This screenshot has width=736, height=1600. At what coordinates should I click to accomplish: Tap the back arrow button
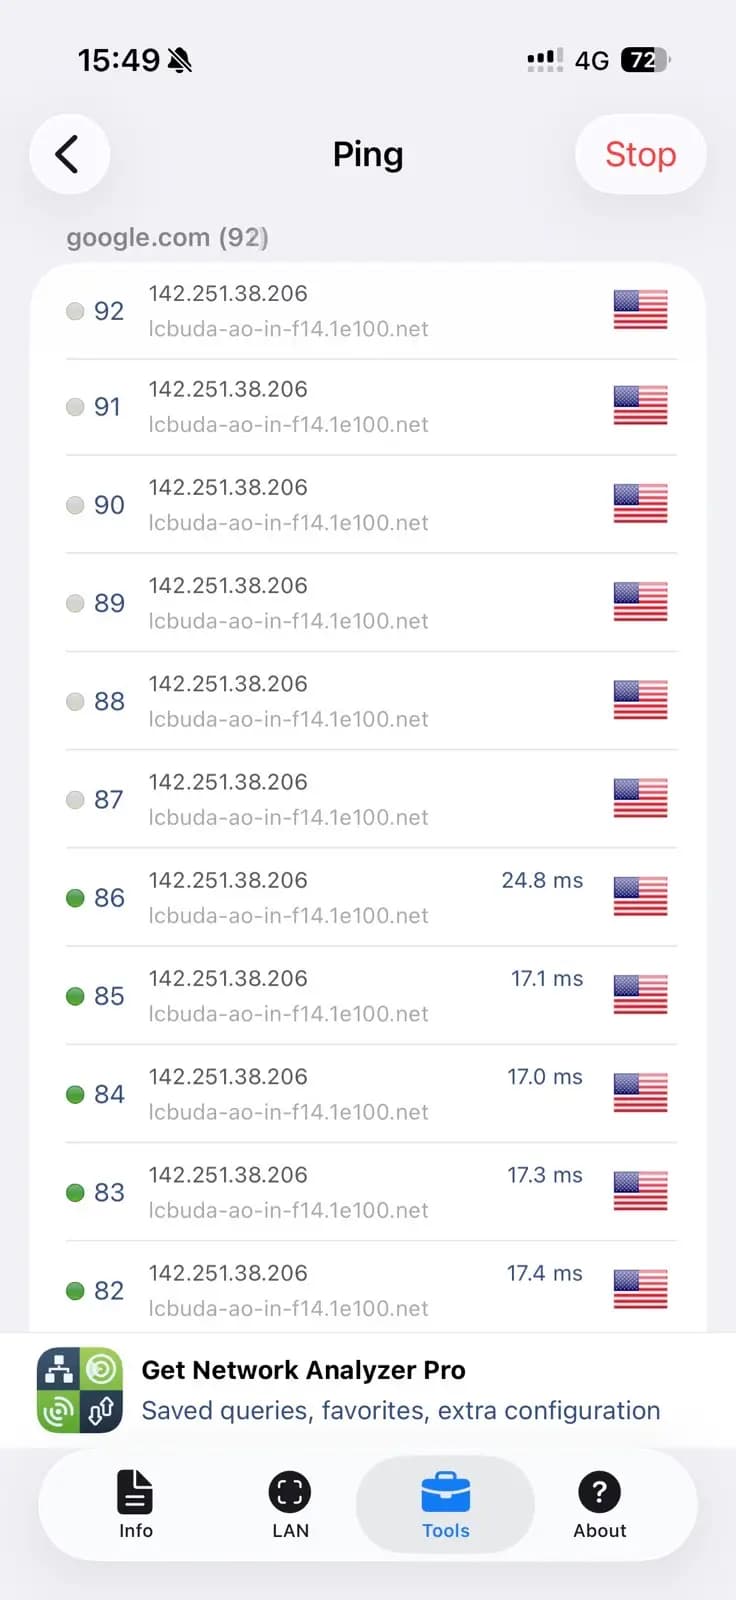pyautogui.click(x=68, y=154)
